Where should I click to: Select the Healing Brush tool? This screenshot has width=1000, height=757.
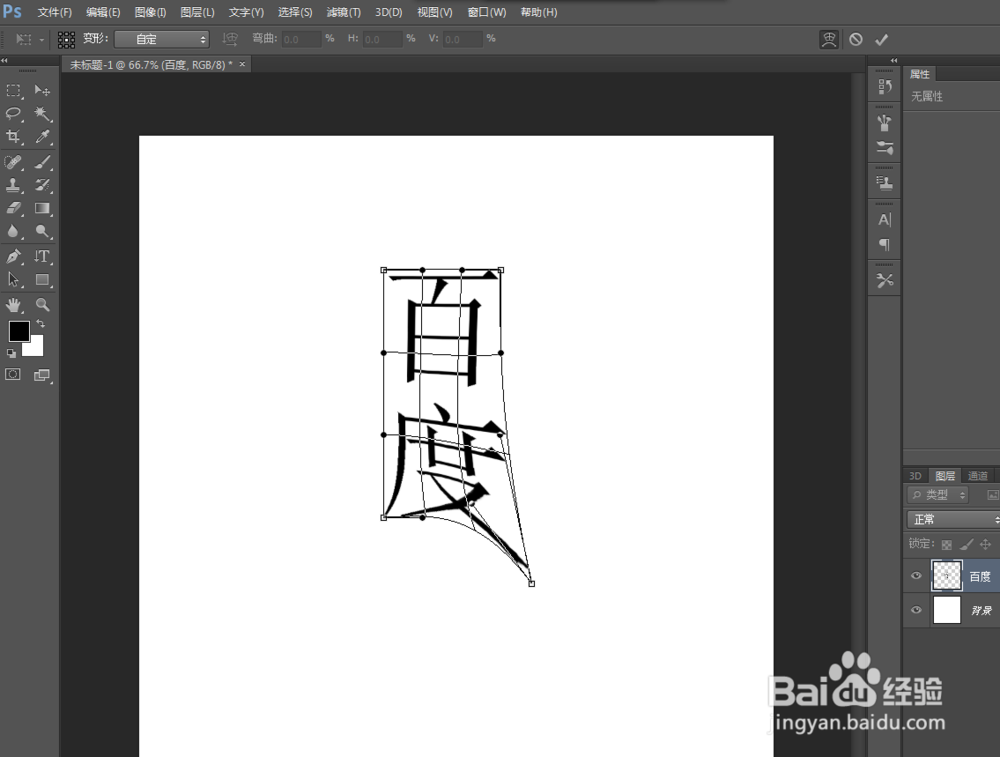point(13,162)
